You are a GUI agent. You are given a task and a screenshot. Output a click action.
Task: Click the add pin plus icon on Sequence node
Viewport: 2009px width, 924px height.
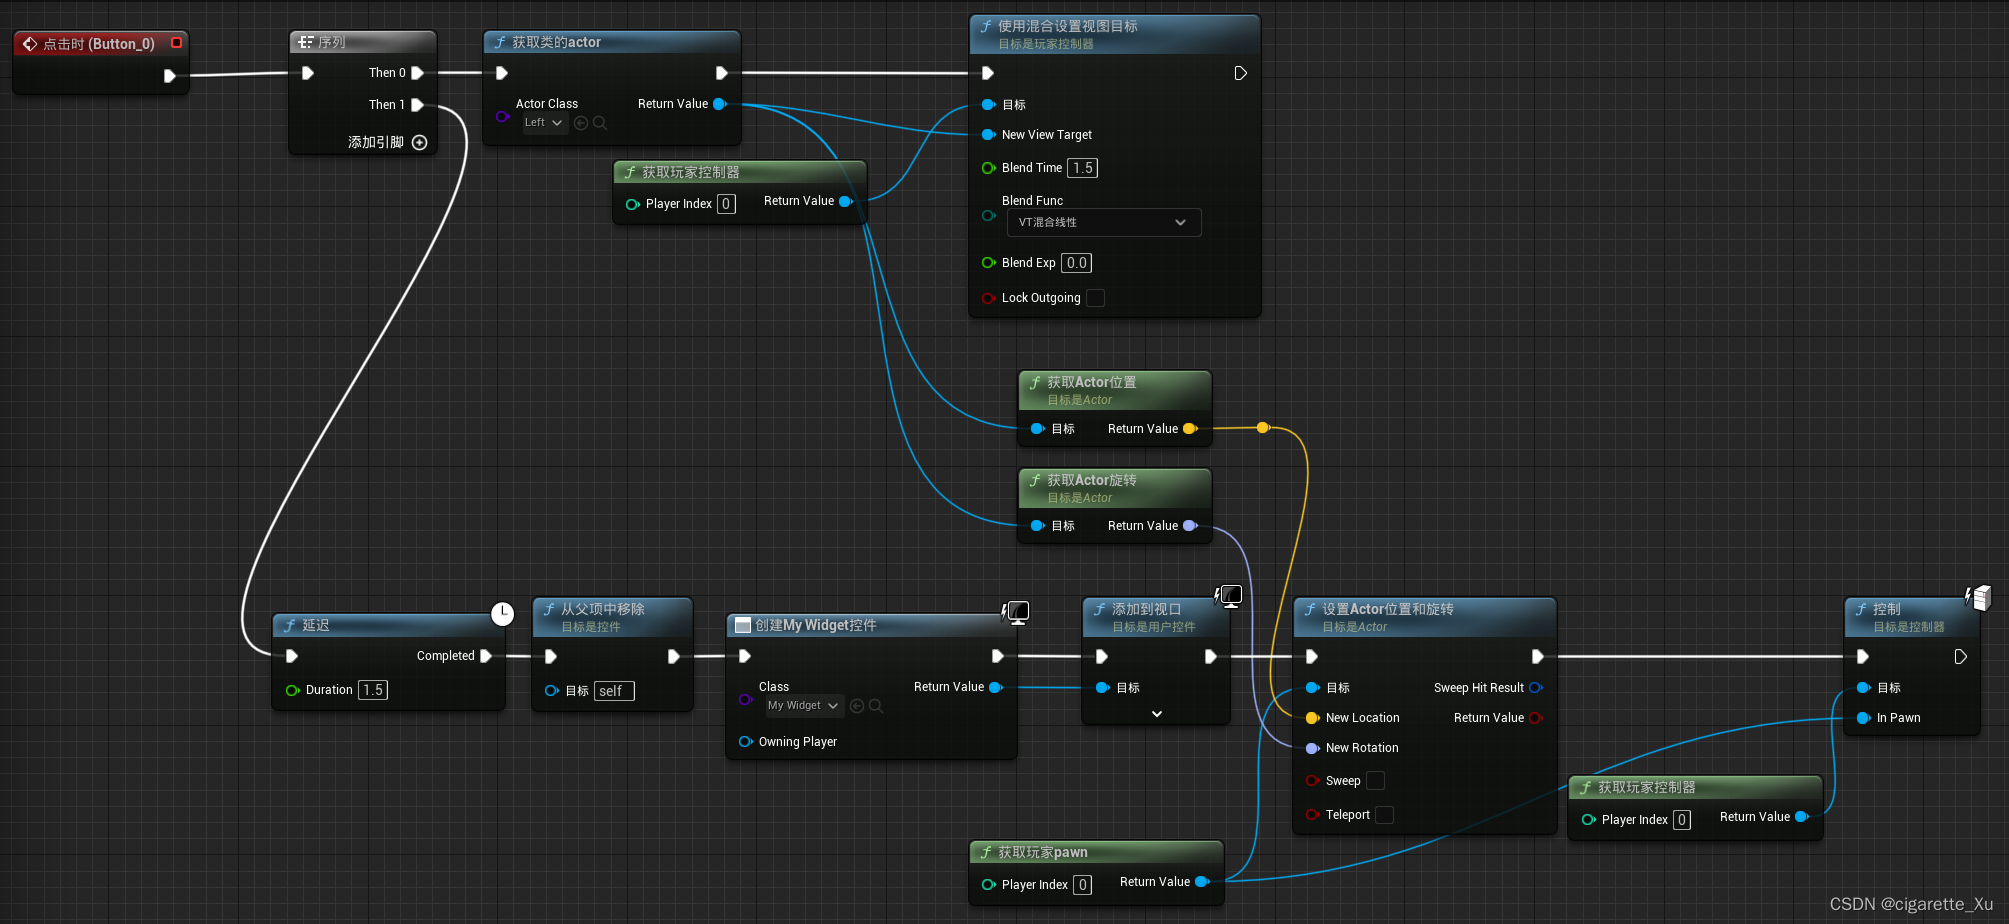point(420,143)
